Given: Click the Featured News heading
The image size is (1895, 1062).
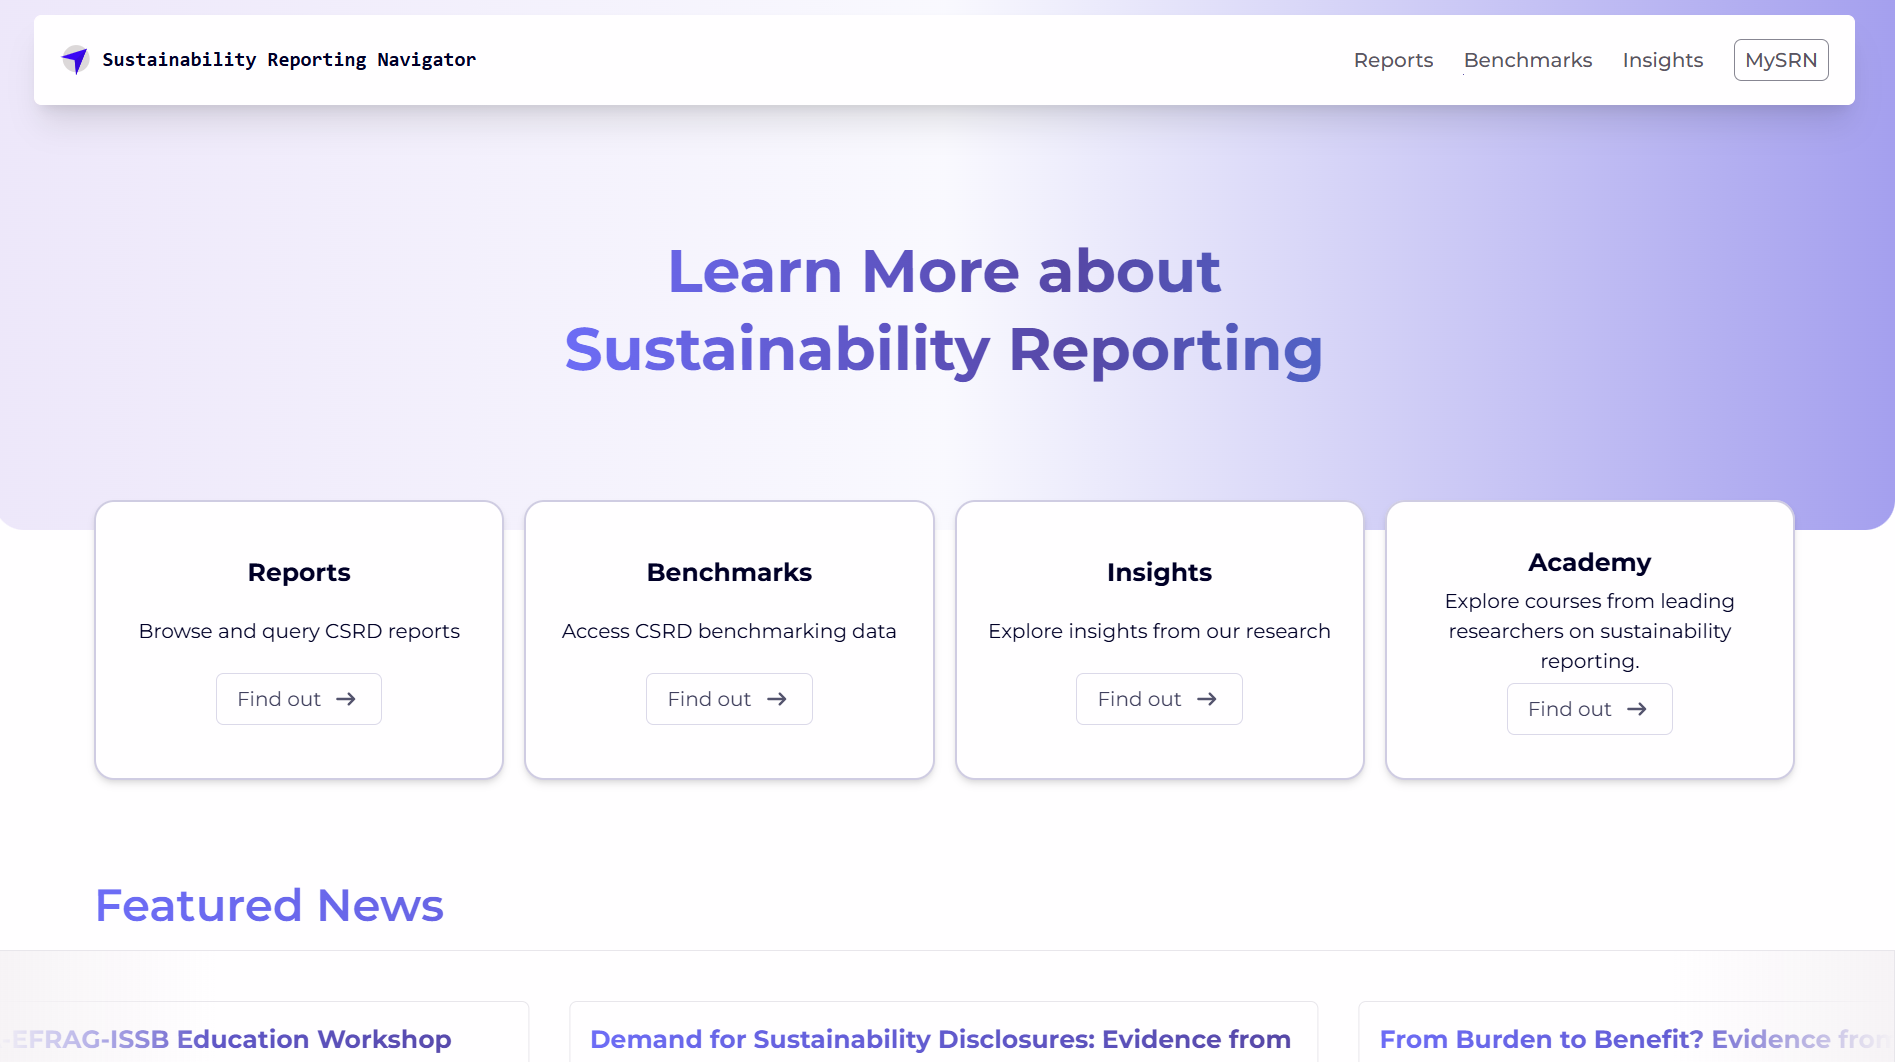Looking at the screenshot, I should pyautogui.click(x=269, y=905).
